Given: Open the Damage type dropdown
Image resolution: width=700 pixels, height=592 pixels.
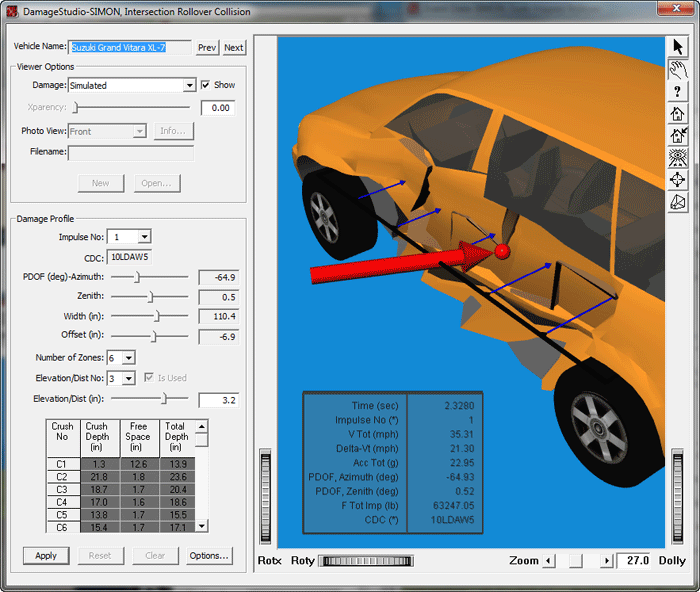Looking at the screenshot, I should [x=189, y=86].
